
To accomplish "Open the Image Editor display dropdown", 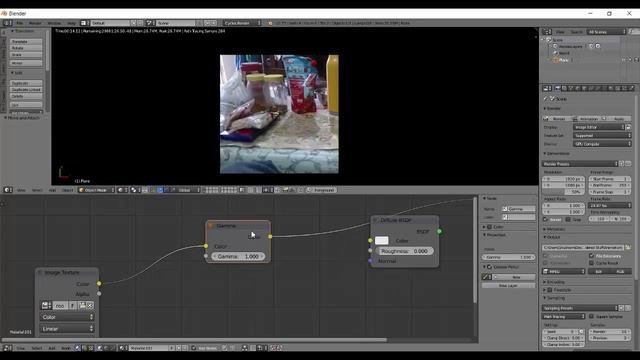I will pyautogui.click(x=599, y=127).
